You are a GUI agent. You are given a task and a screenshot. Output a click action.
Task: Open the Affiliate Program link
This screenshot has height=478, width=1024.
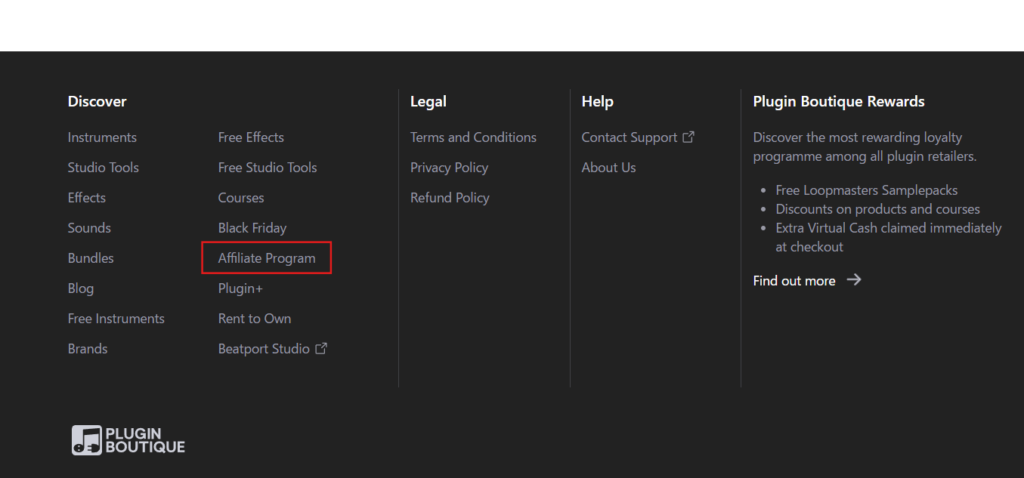pyautogui.click(x=267, y=258)
